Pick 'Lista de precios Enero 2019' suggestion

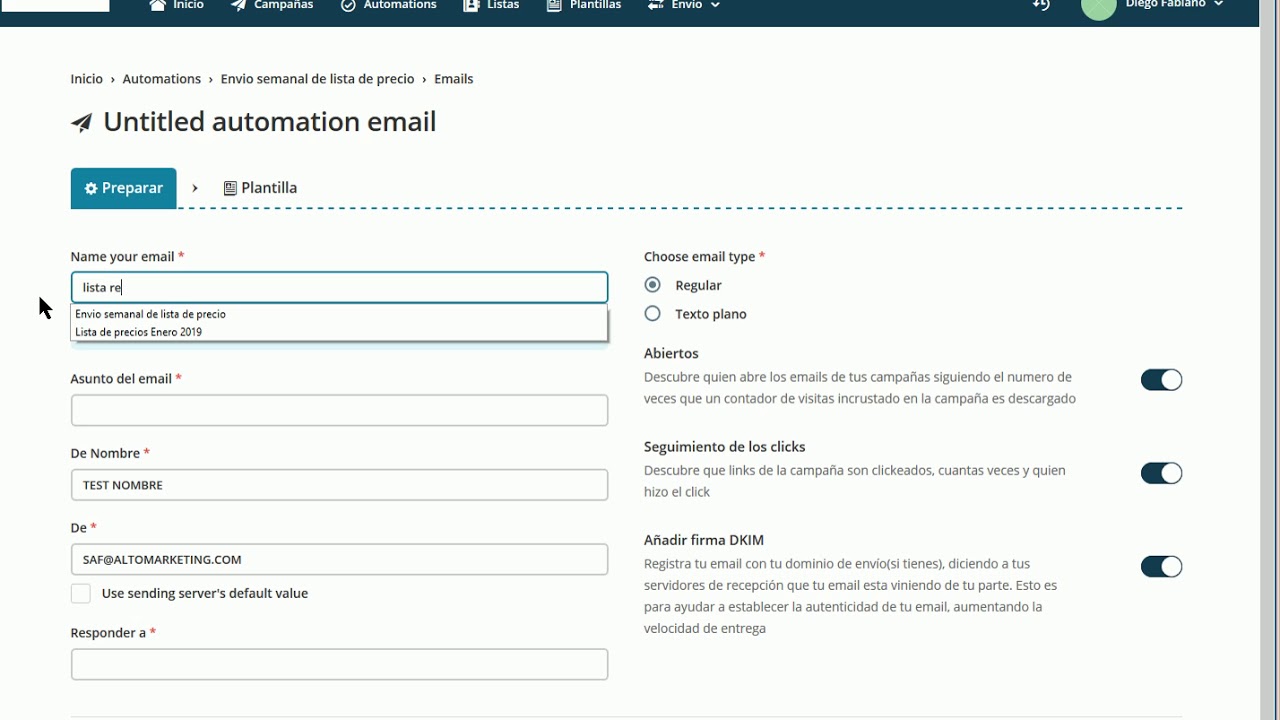[139, 332]
